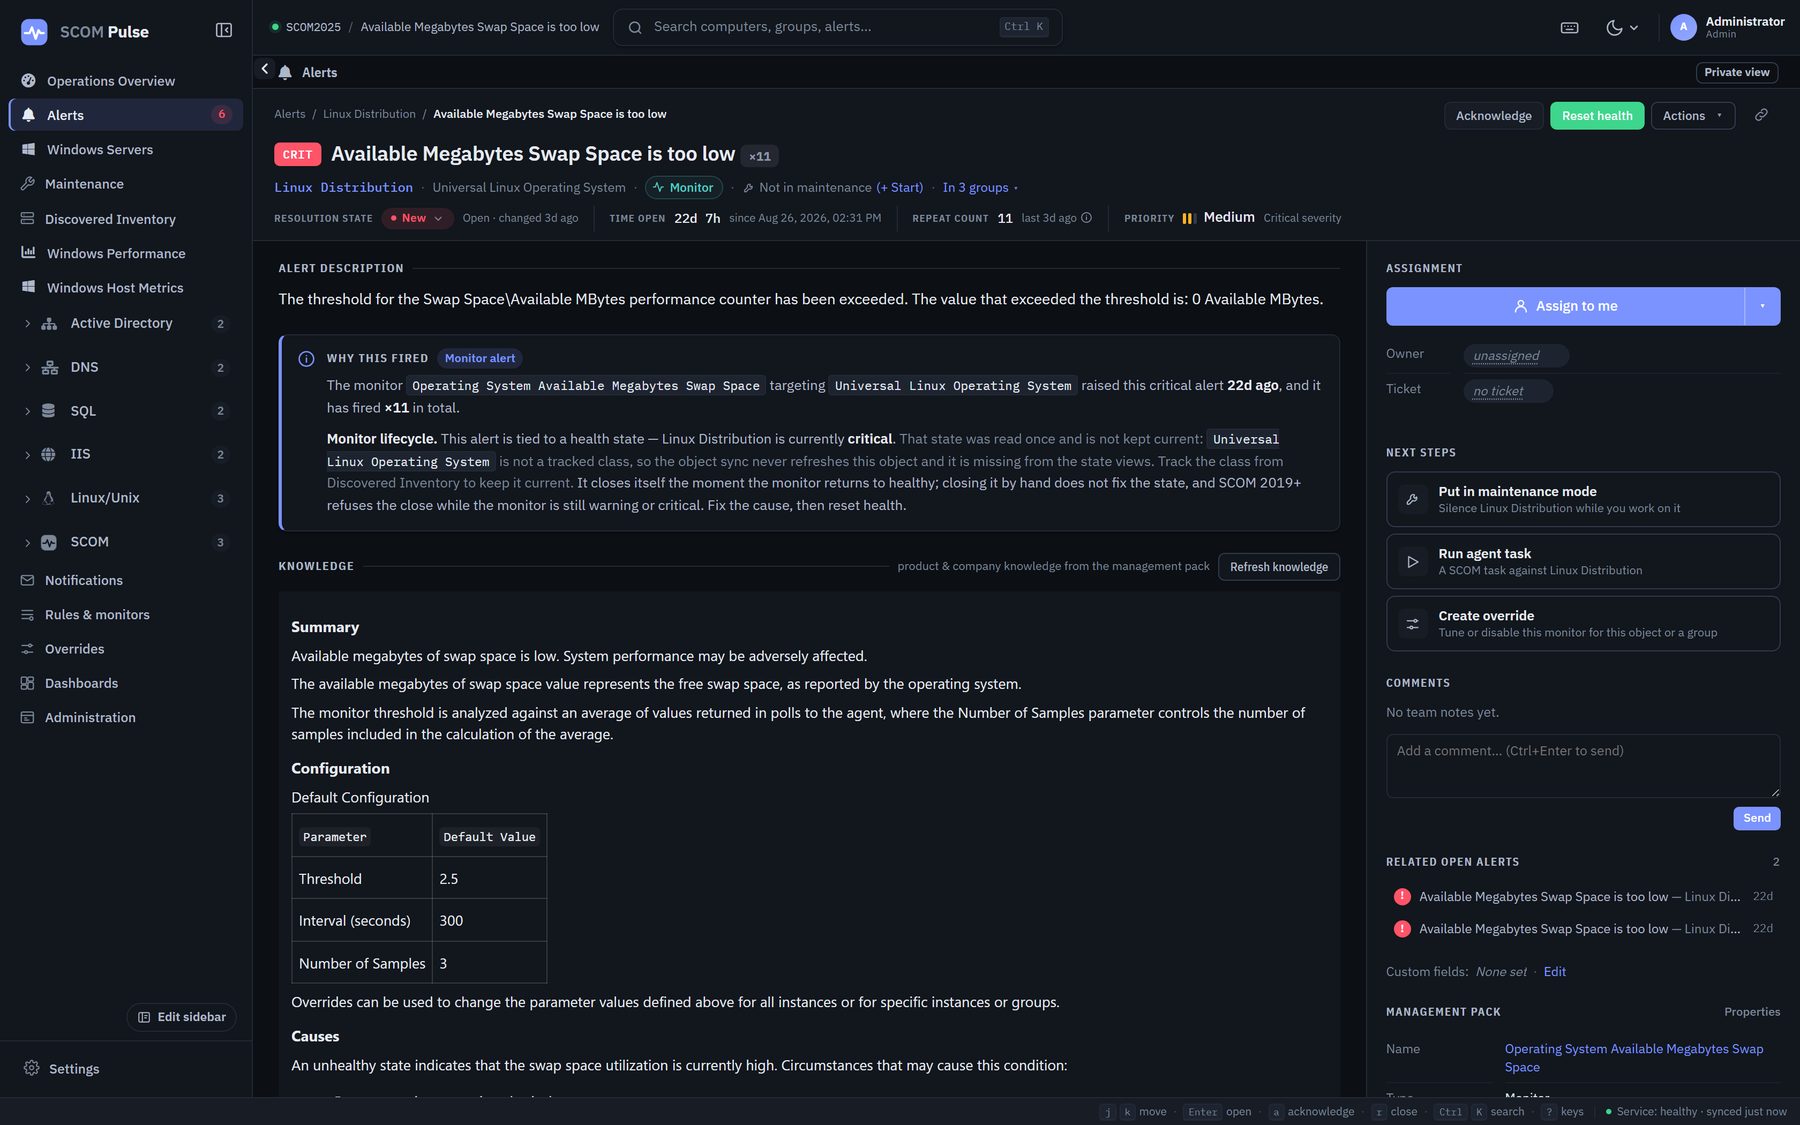The height and width of the screenshot is (1125, 1800).
Task: Click the Assign to me button
Action: pyautogui.click(x=1565, y=306)
